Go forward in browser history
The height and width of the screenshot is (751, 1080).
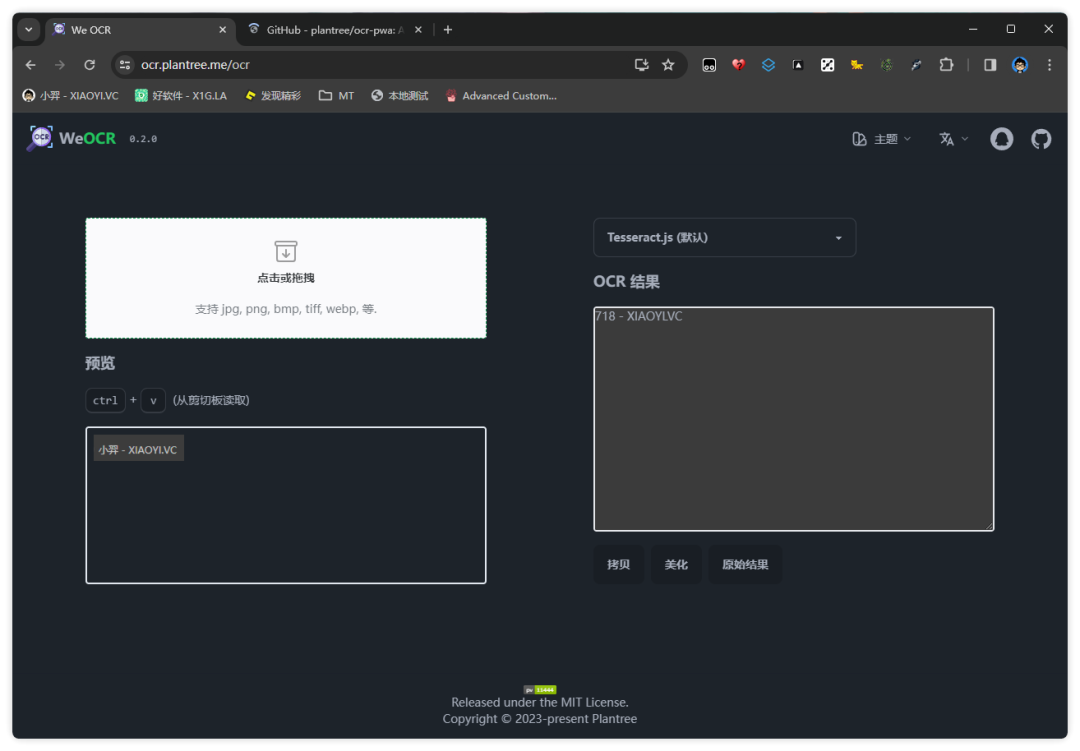tap(60, 65)
